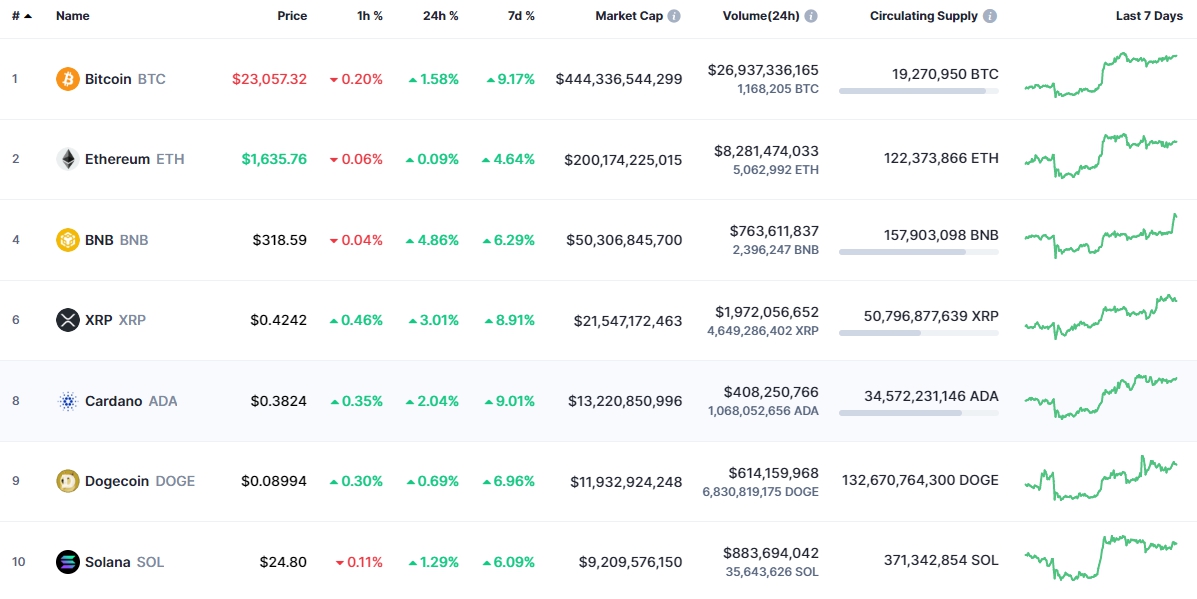Screen dimensions: 1197x599
Task: Click BNB's market cap $50,306,845,700
Action: [x=624, y=240]
